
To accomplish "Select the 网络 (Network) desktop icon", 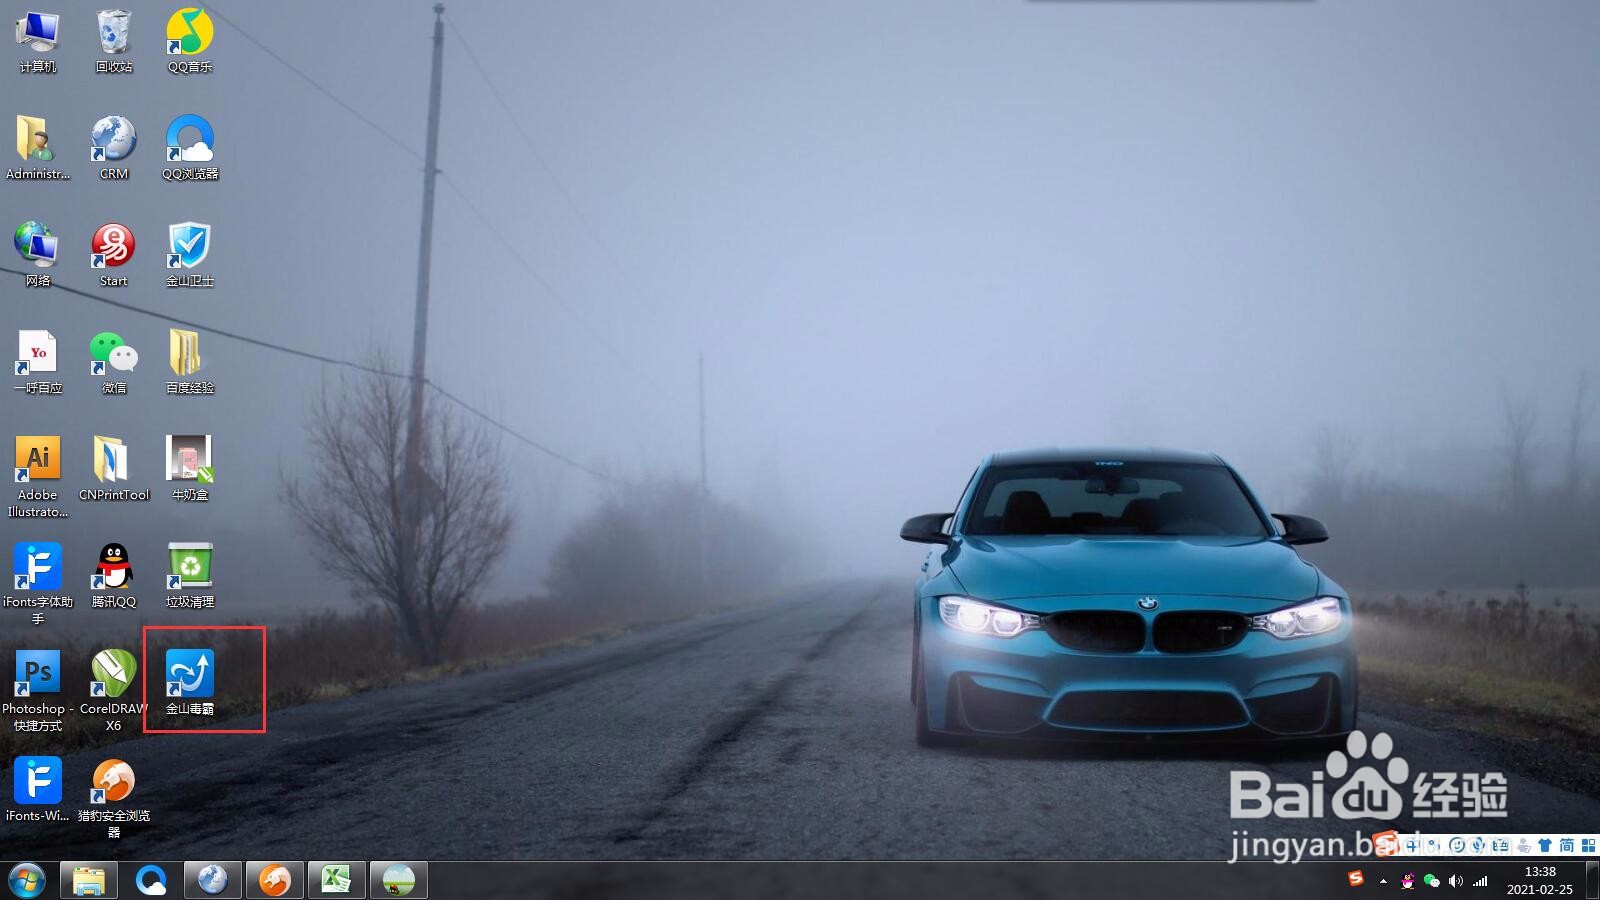I will 38,255.
